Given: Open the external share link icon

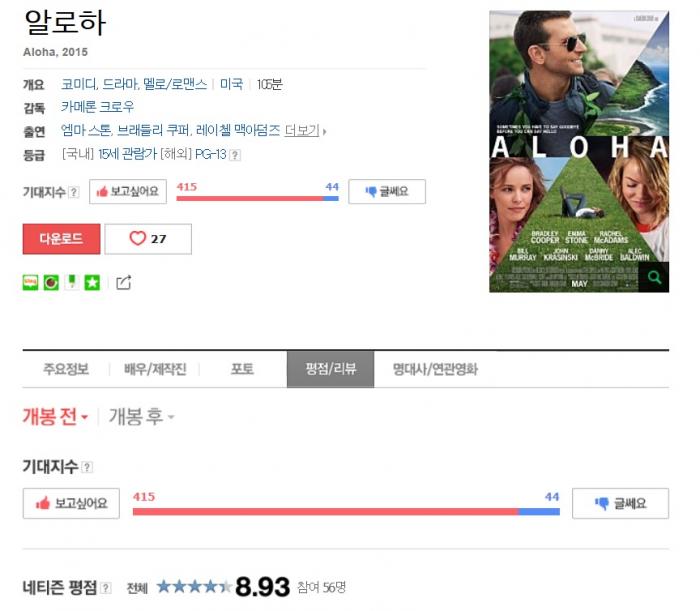Looking at the screenshot, I should (x=124, y=283).
